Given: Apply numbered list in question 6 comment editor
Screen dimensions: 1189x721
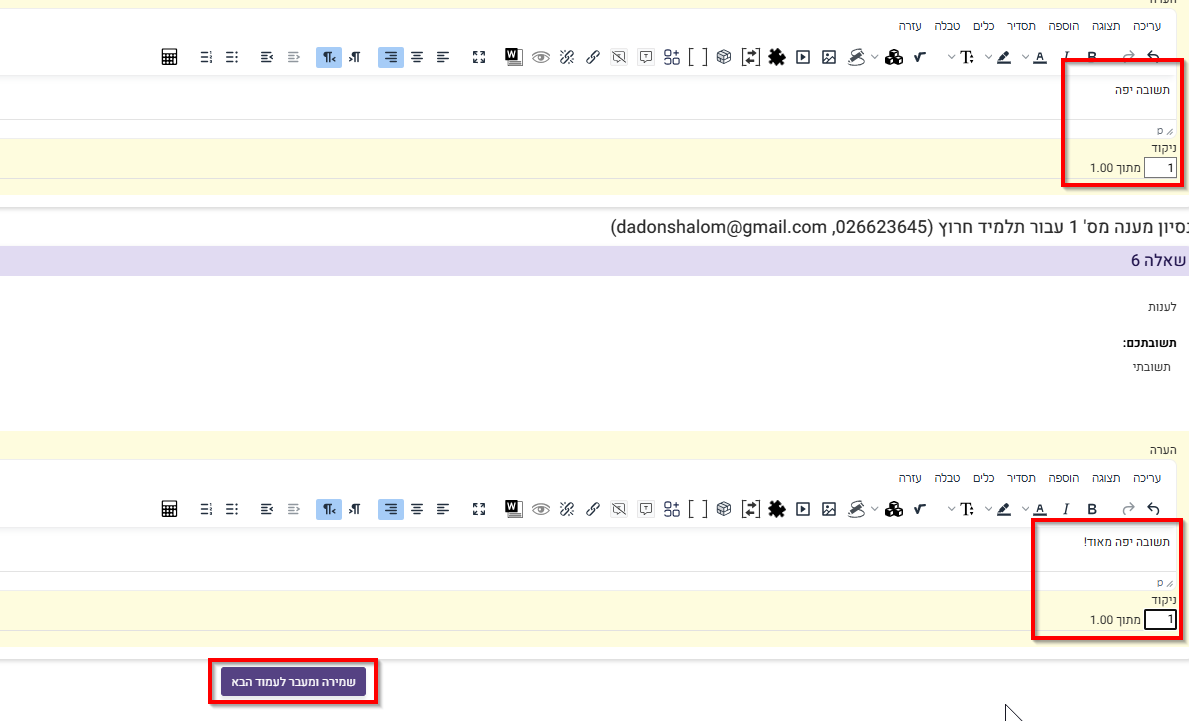Looking at the screenshot, I should click(206, 509).
